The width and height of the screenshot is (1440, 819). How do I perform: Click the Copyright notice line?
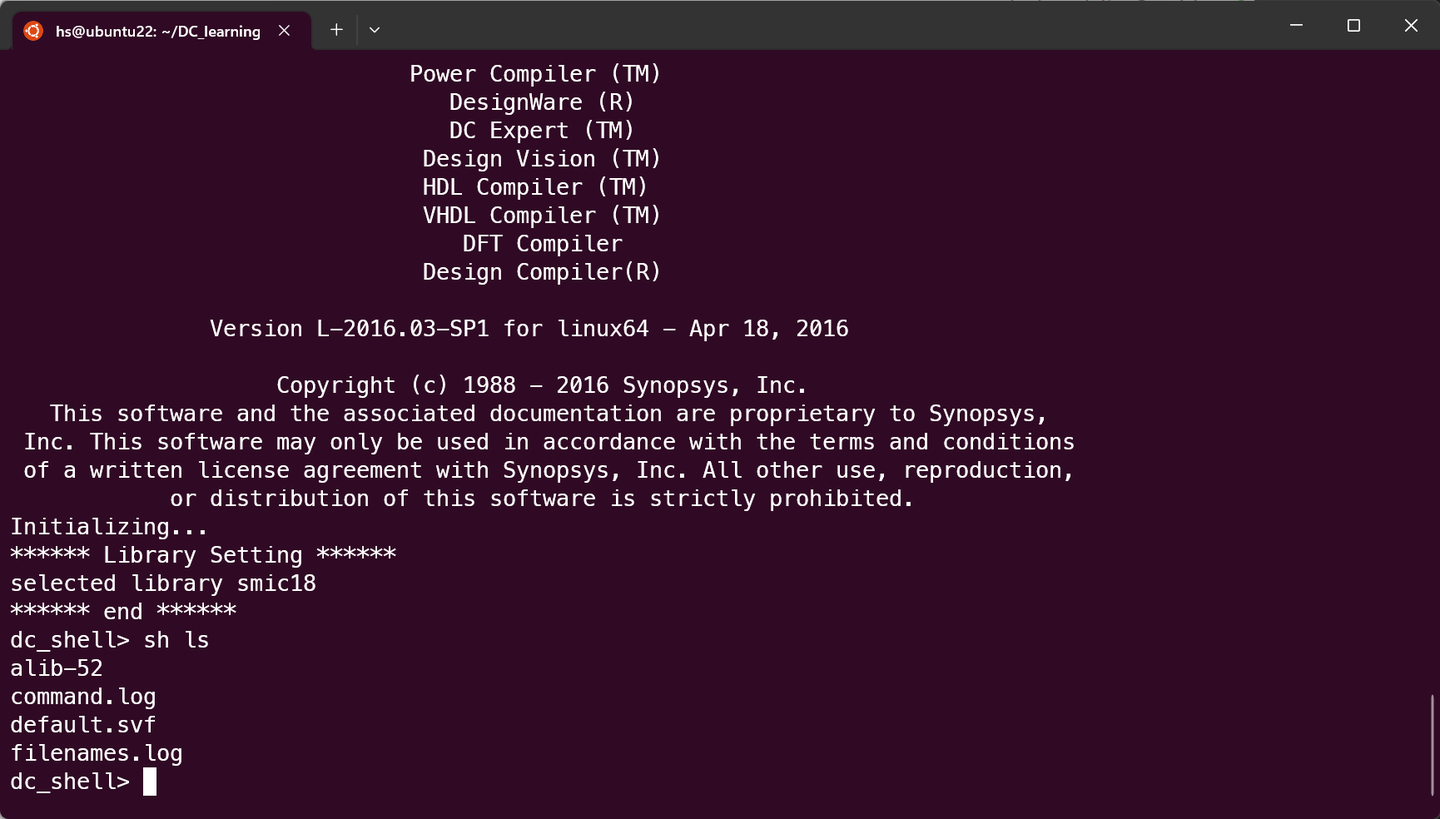(540, 384)
